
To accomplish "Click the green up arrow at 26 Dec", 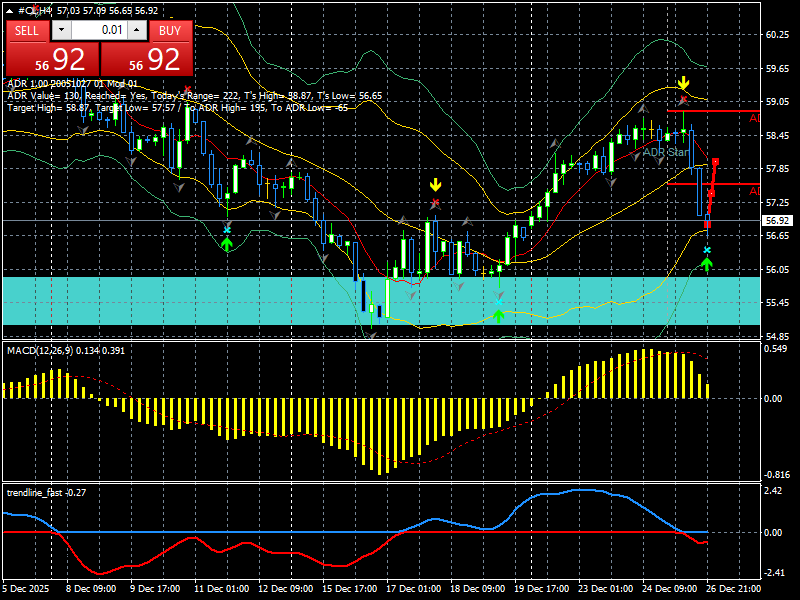I will (x=707, y=264).
